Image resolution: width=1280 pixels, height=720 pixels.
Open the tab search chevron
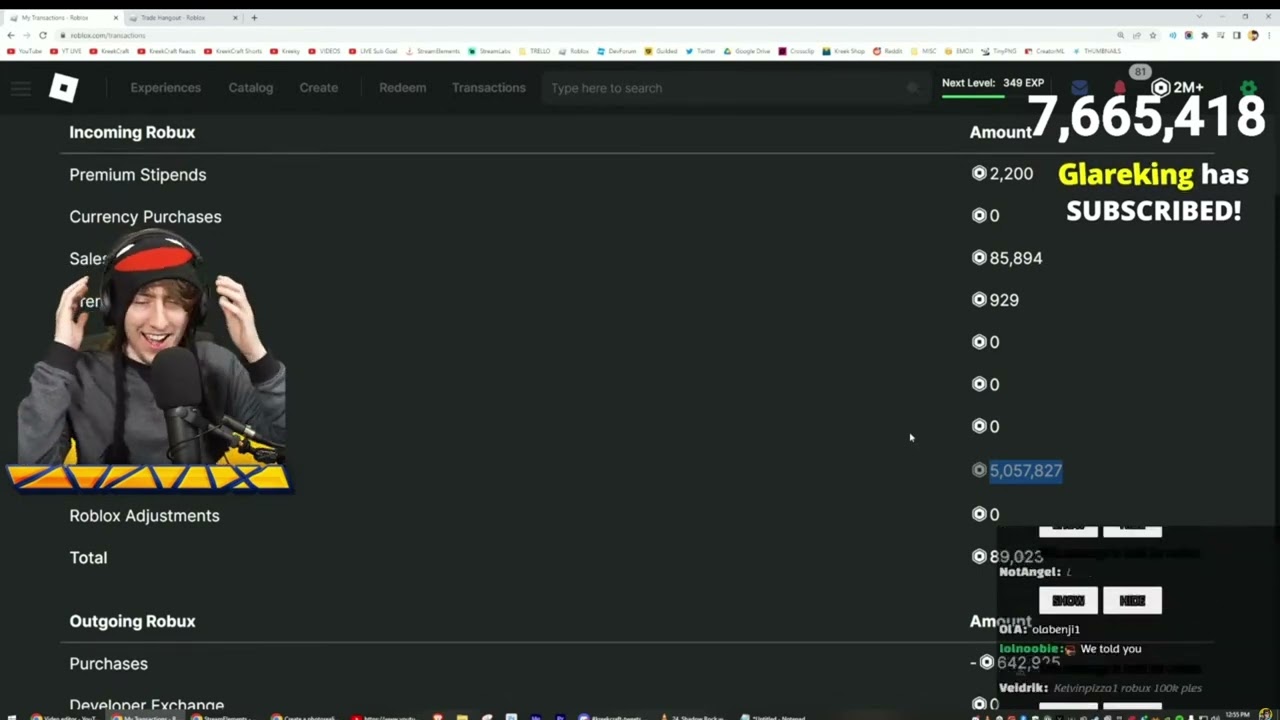click(1199, 17)
